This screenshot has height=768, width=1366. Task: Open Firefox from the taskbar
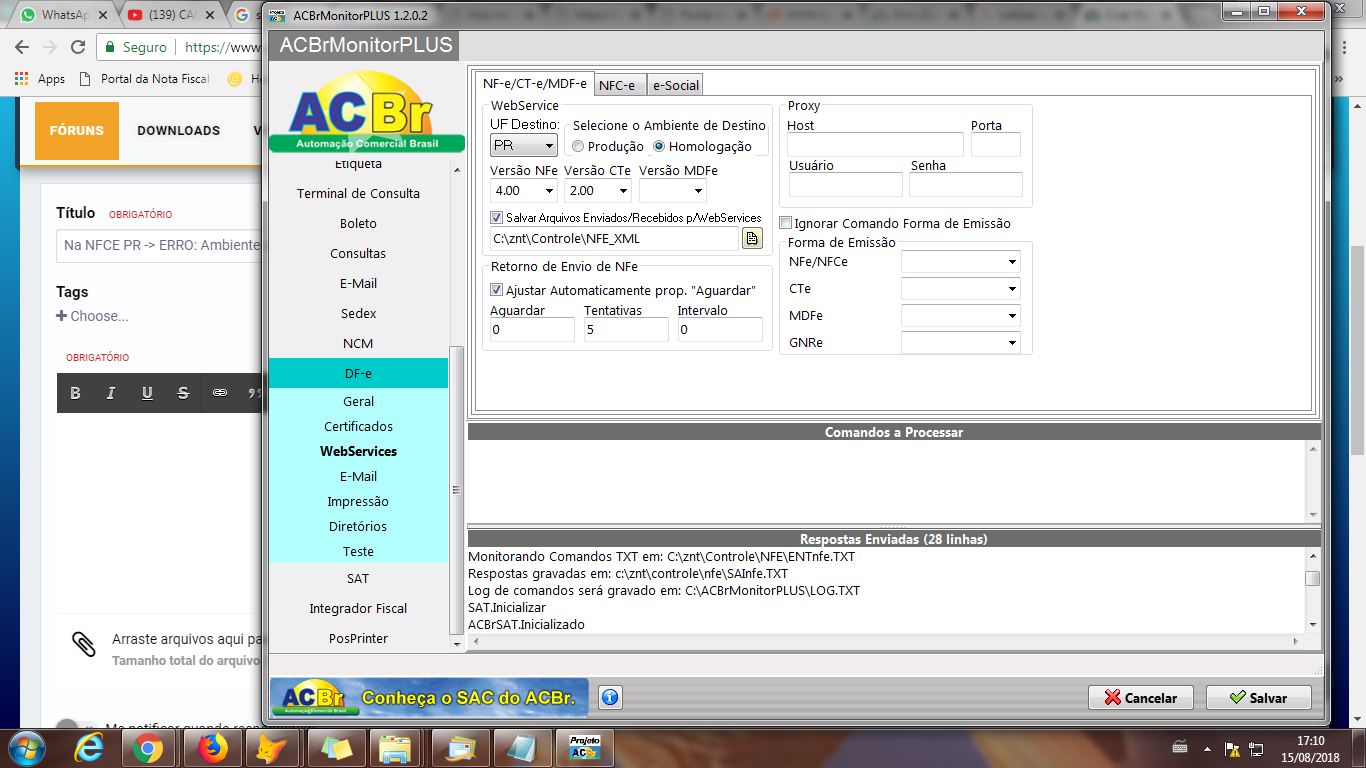211,748
